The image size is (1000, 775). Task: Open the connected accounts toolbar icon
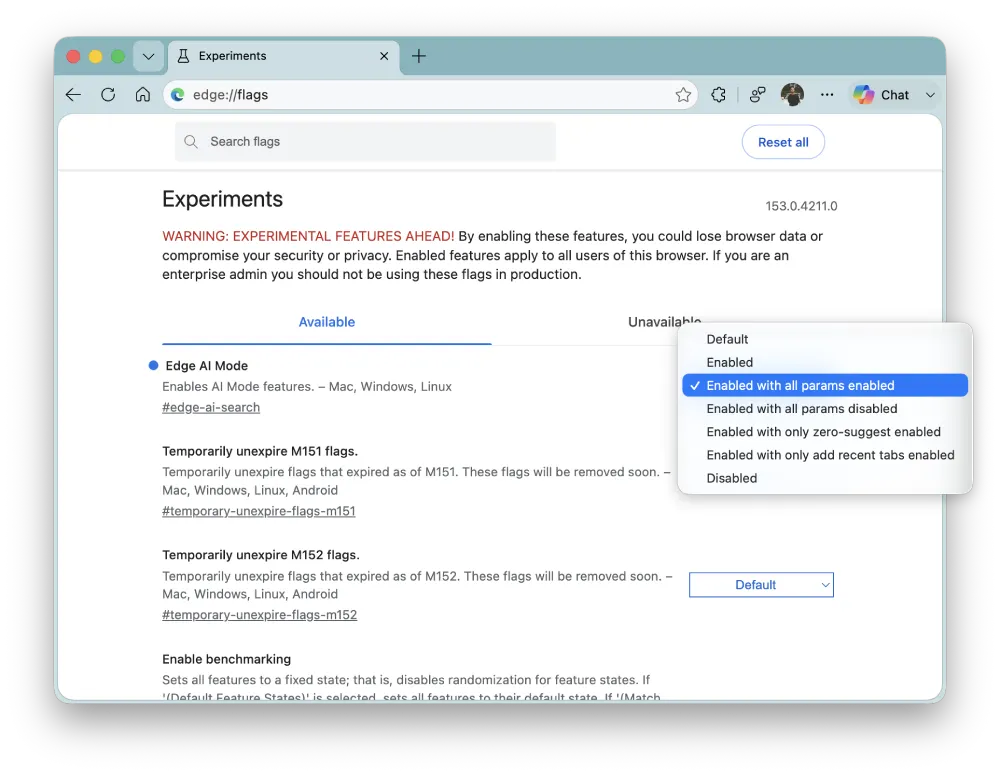(x=757, y=95)
